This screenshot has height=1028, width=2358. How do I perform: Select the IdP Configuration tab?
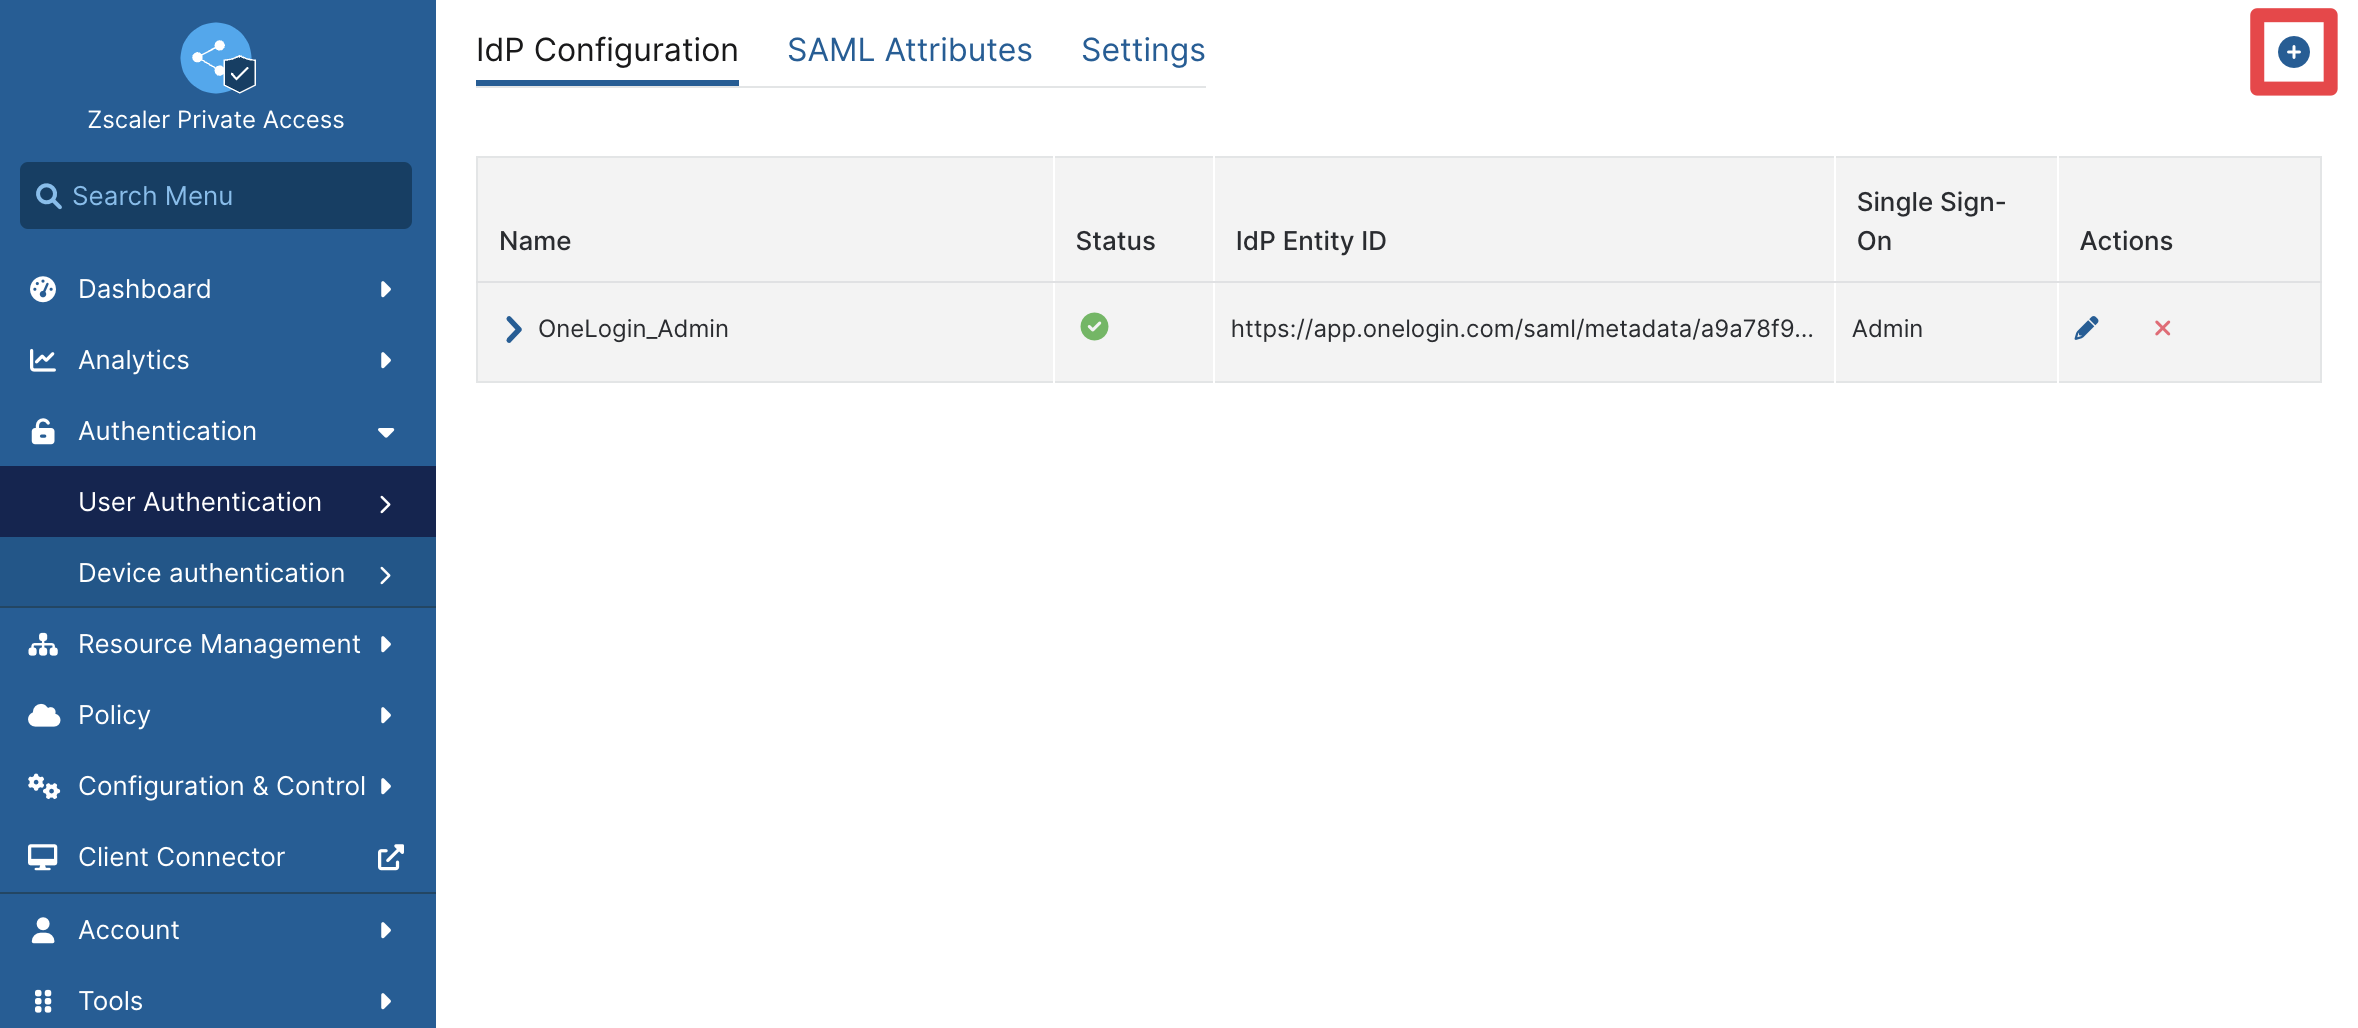[607, 50]
